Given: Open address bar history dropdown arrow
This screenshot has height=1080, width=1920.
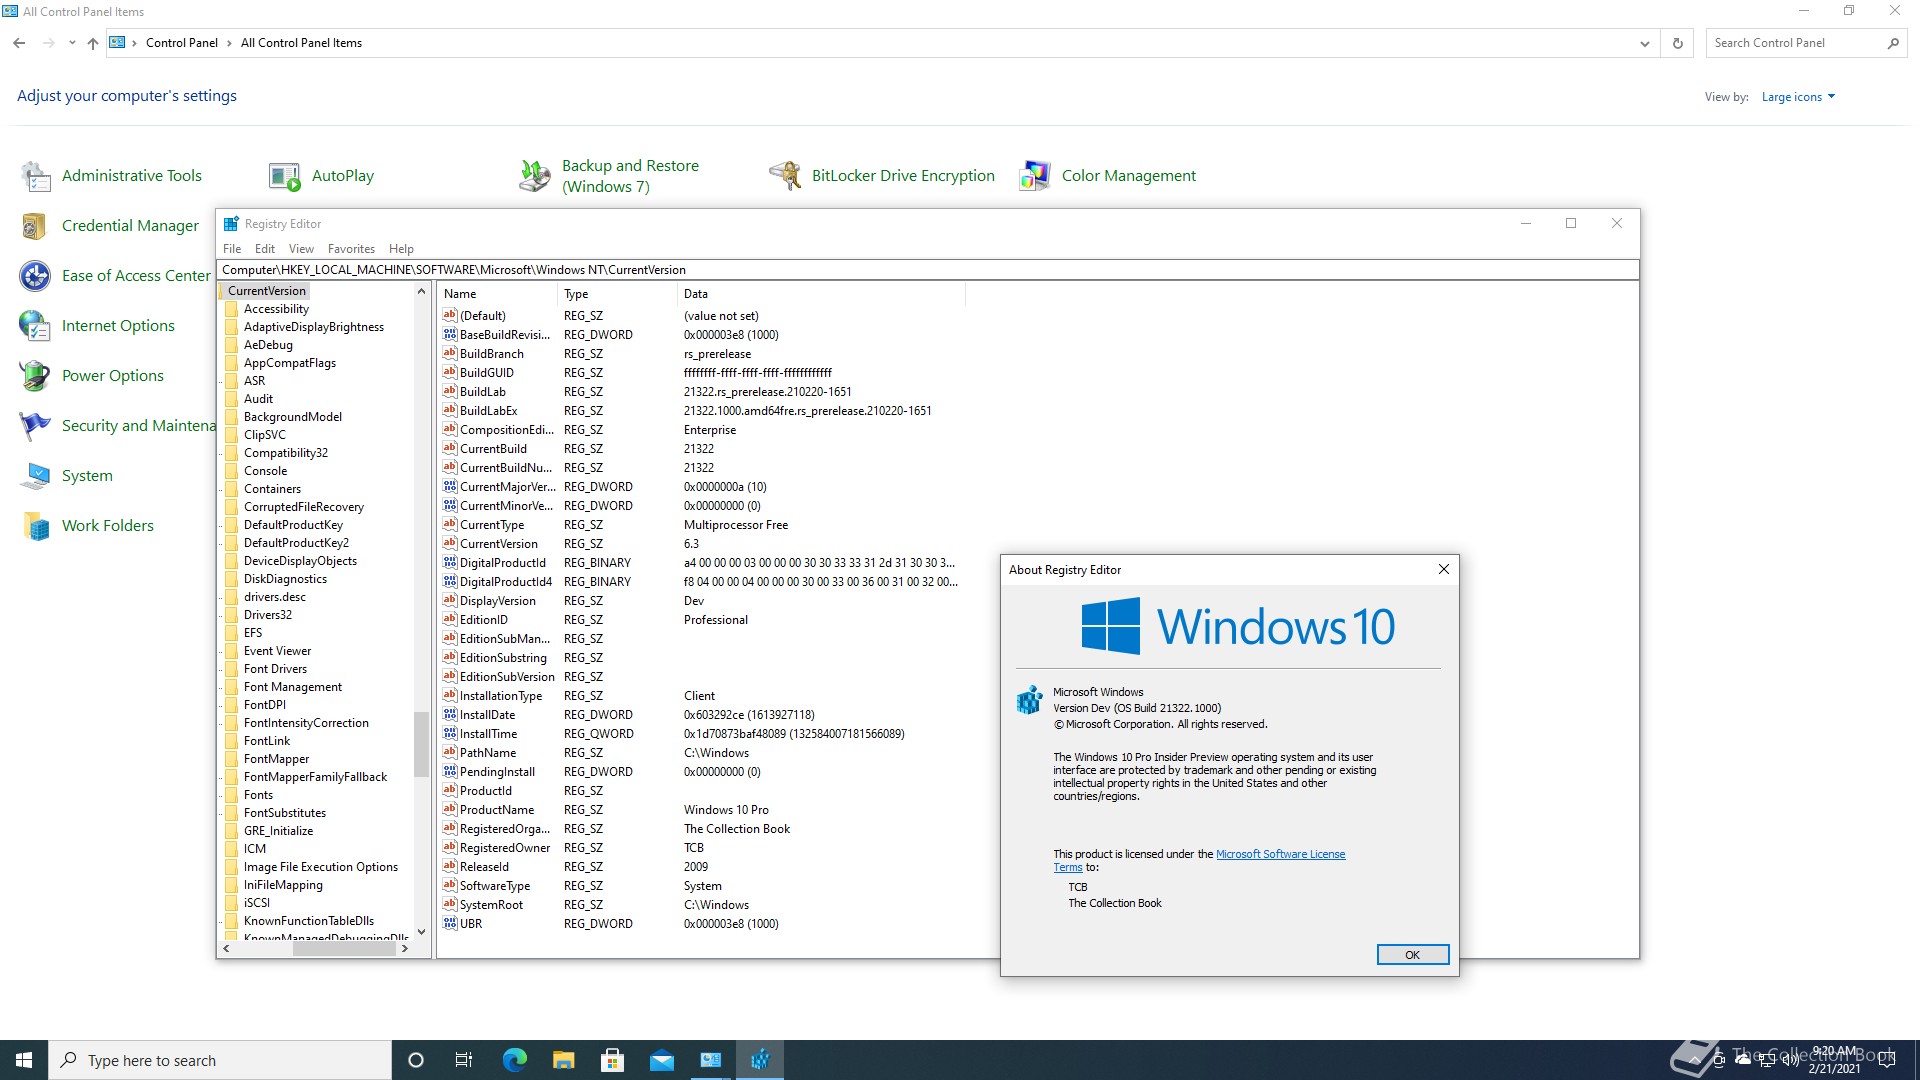Looking at the screenshot, I should [x=1644, y=43].
